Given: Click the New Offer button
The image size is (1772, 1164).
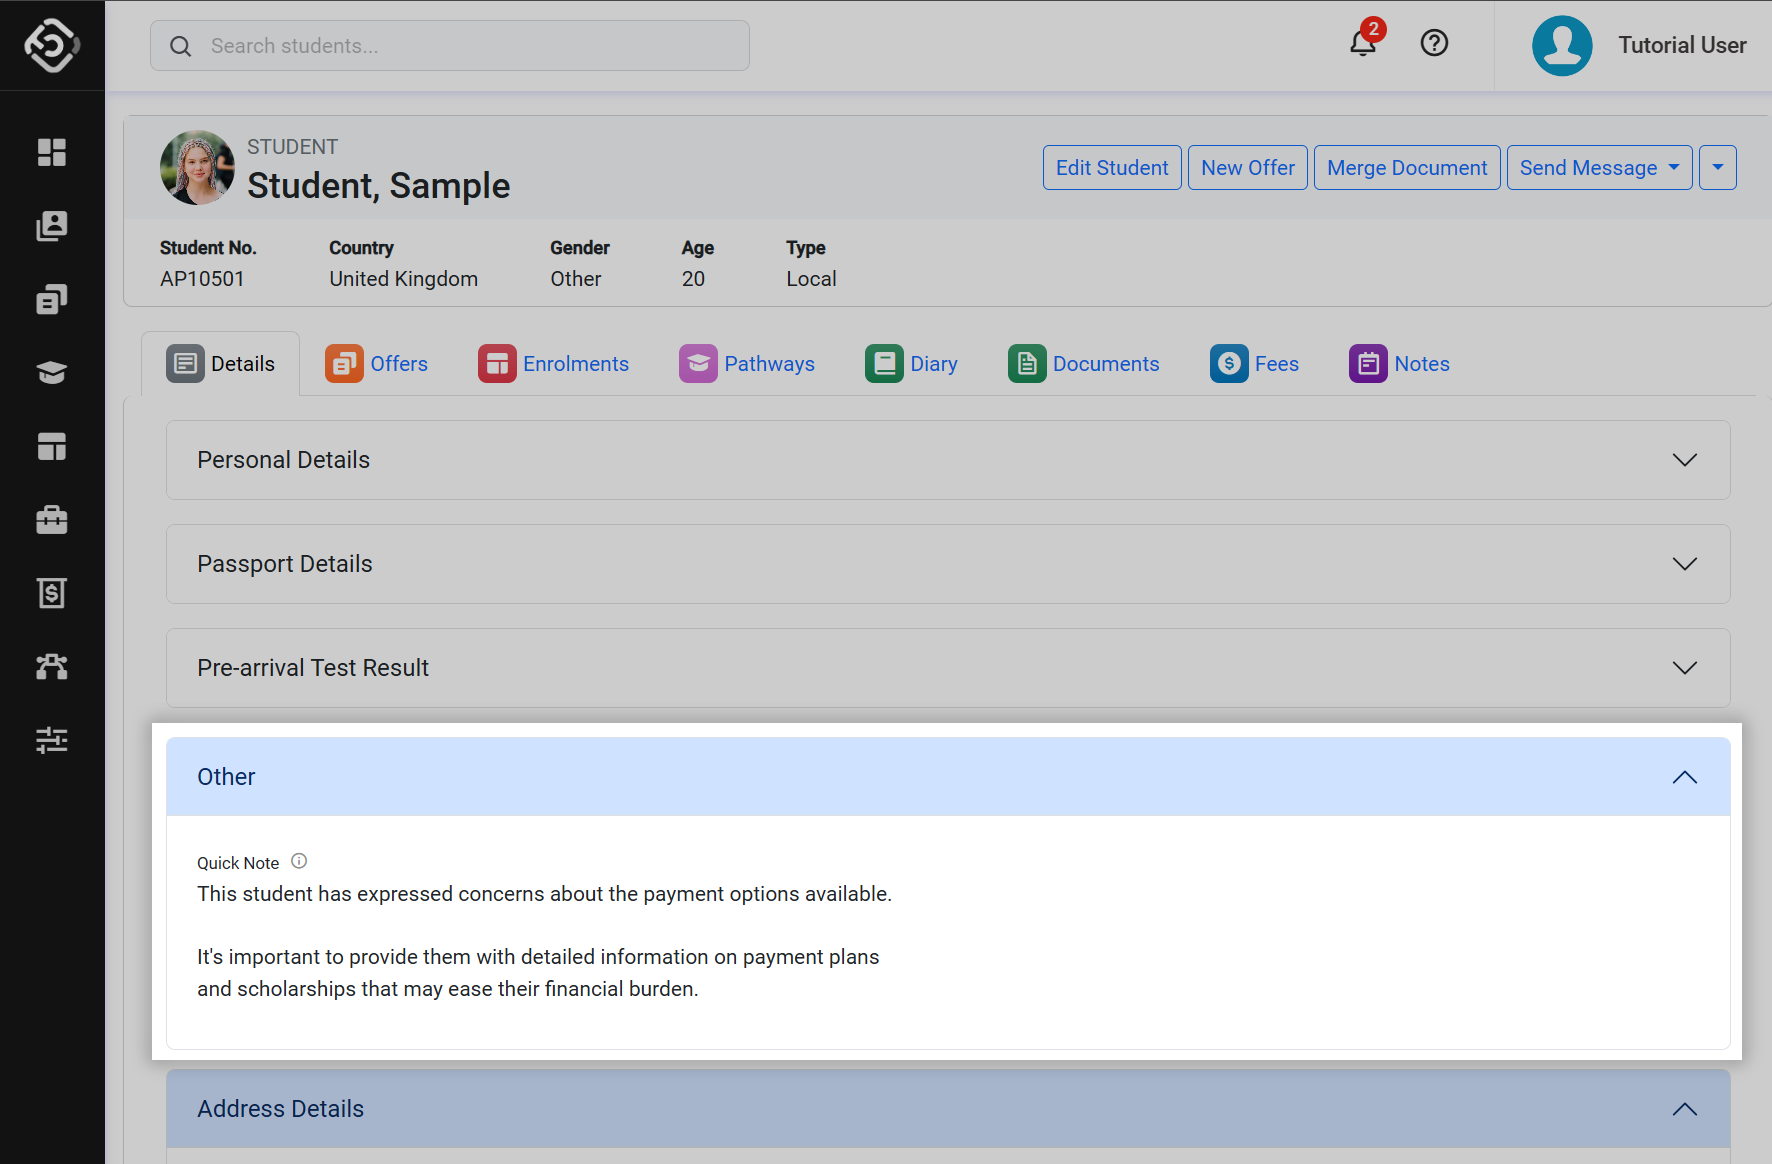Looking at the screenshot, I should coord(1247,168).
